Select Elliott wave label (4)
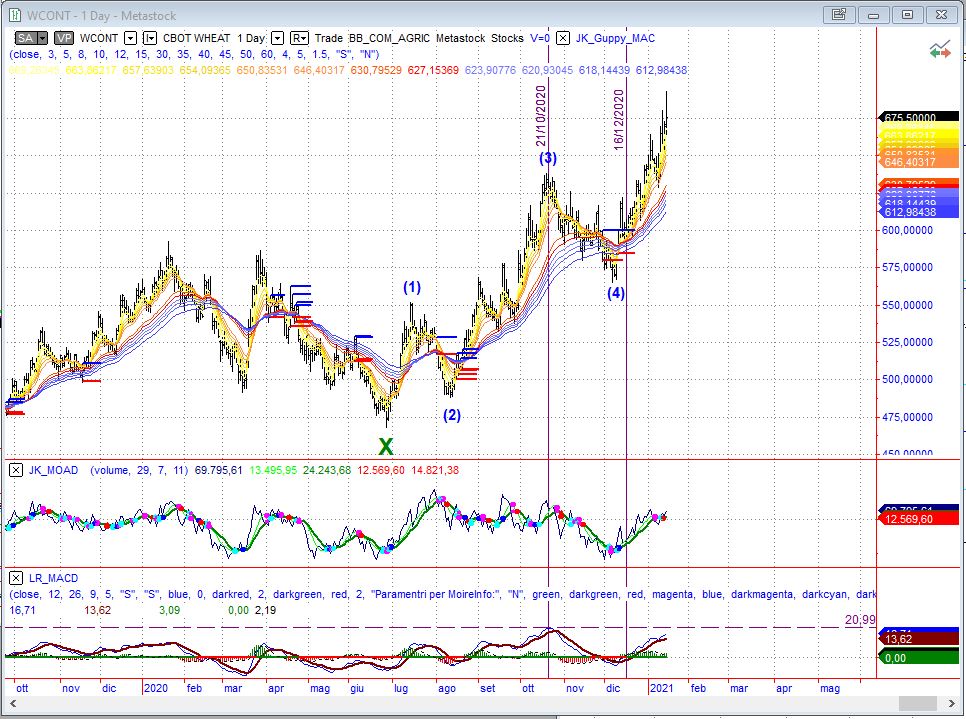Screen dimensions: 966x719 pyautogui.click(x=616, y=293)
